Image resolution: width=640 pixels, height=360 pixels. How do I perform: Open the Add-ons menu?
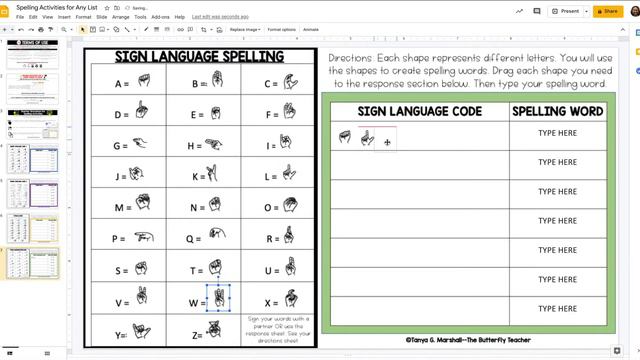point(160,17)
